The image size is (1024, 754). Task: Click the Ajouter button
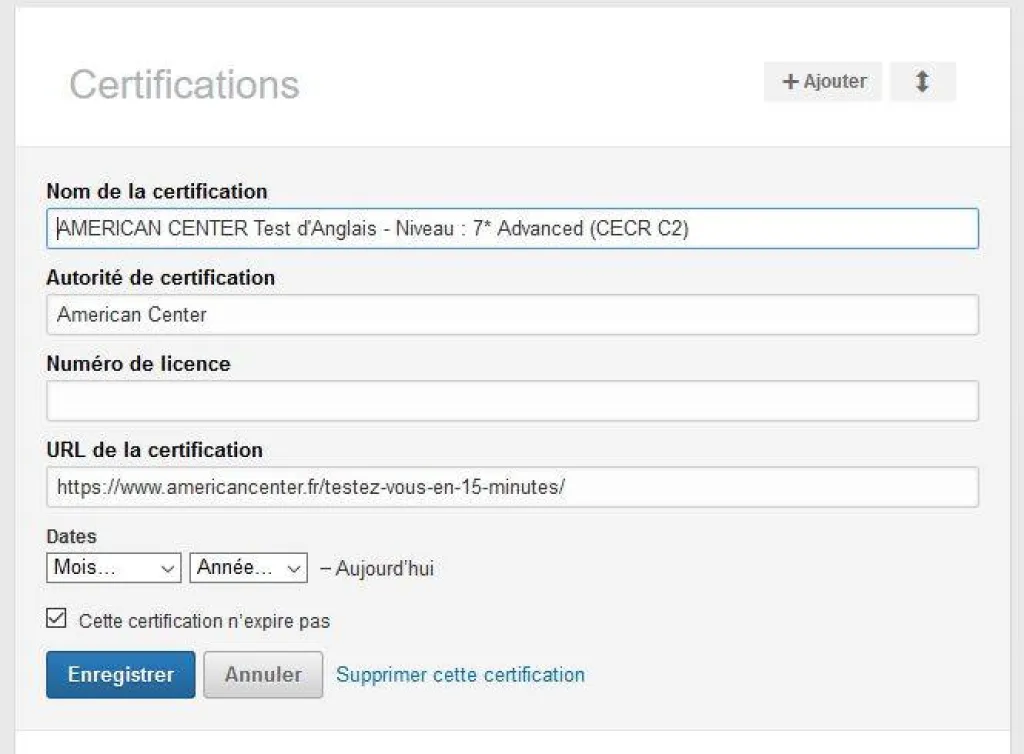(822, 82)
